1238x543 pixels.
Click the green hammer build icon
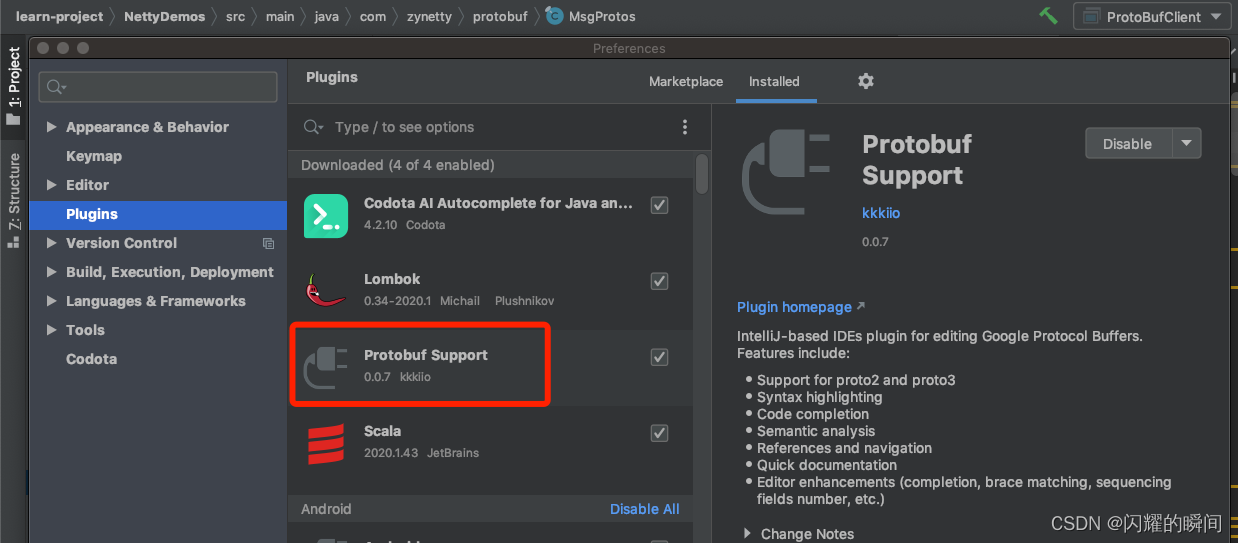(1048, 16)
